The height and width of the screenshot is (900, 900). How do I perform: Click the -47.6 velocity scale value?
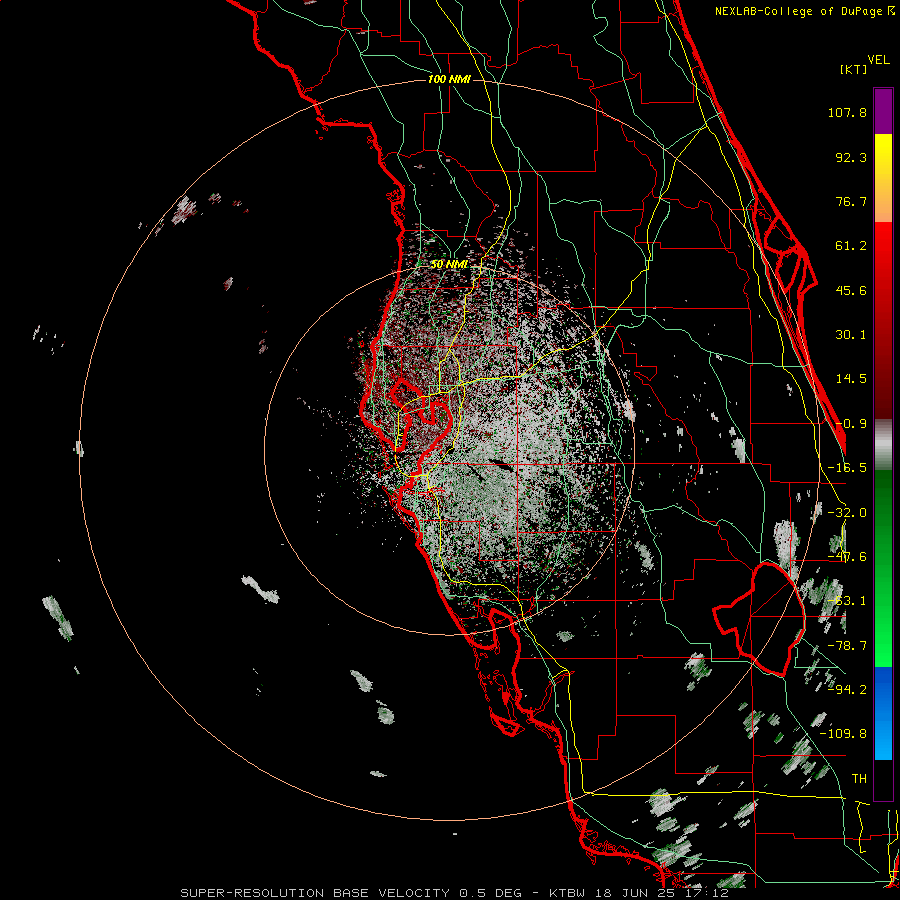(847, 557)
